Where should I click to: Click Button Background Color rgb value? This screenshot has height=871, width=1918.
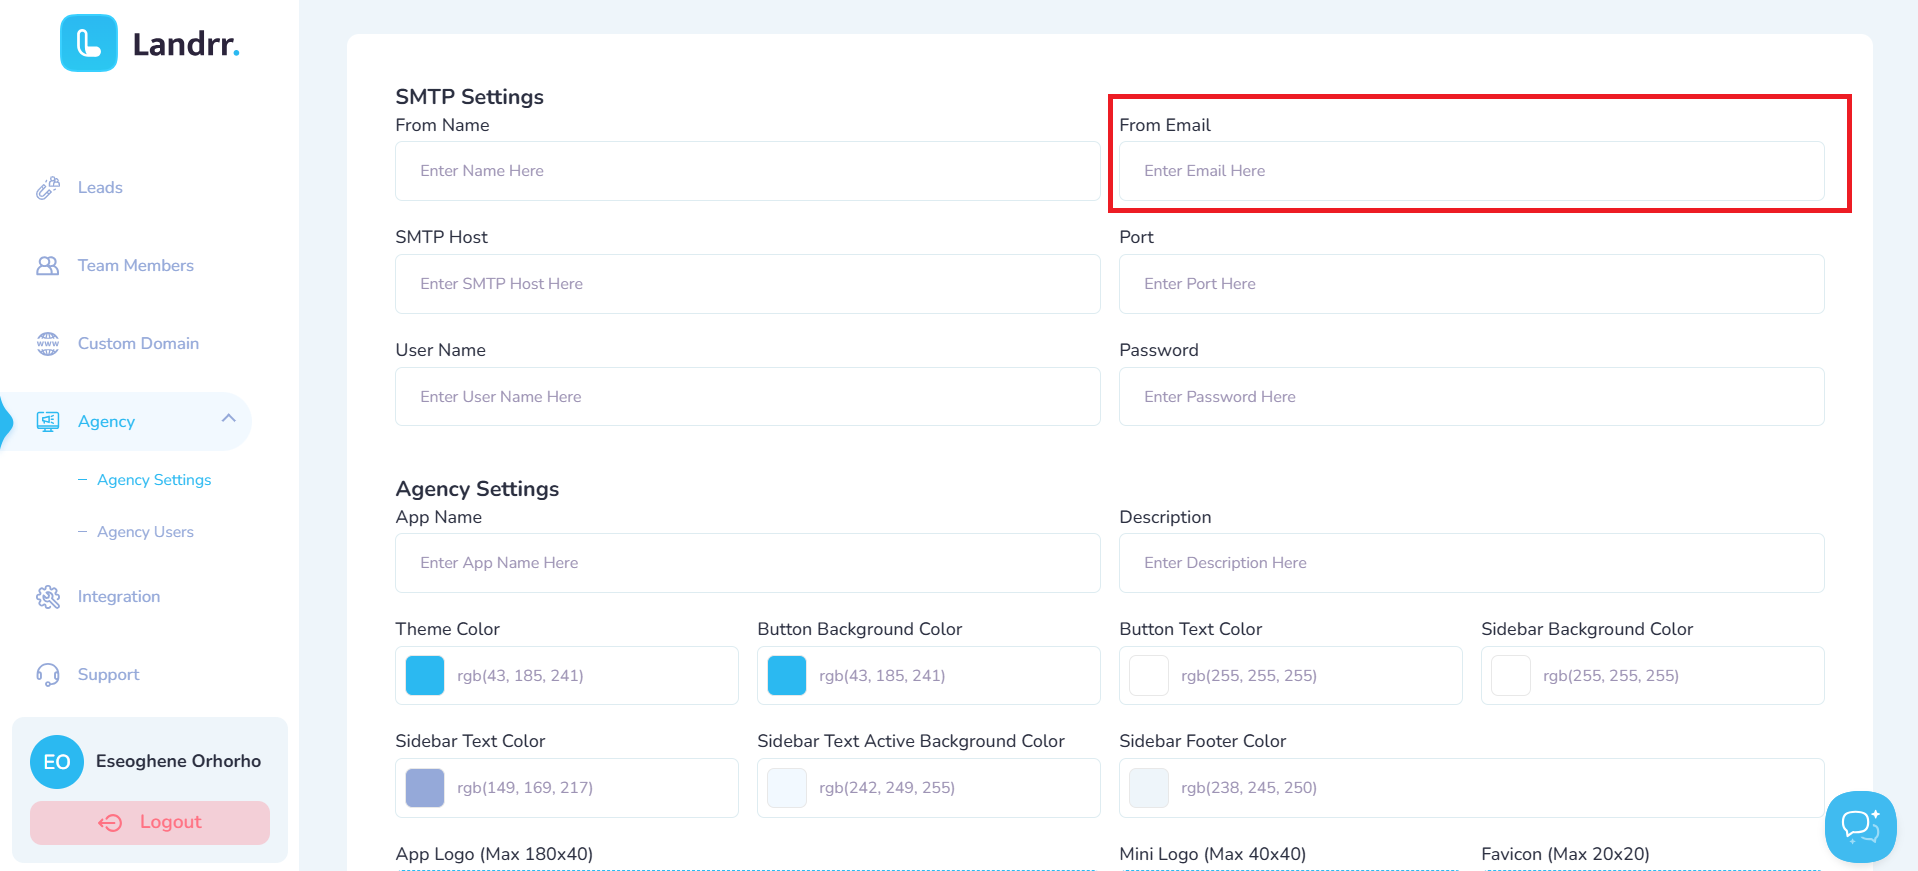point(882,676)
